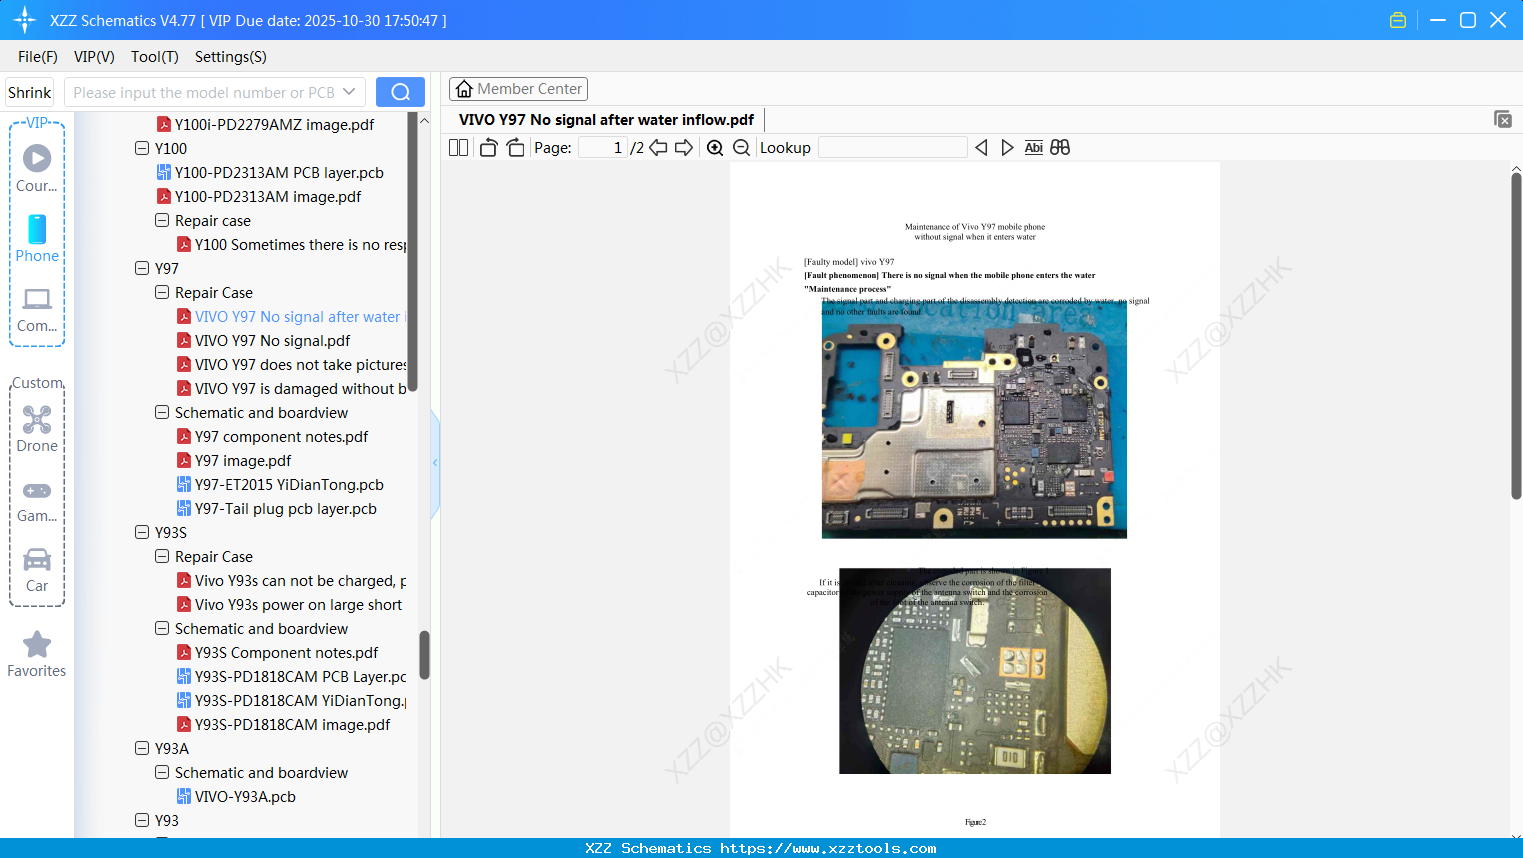Collapse Repair Case under Y97

162,292
